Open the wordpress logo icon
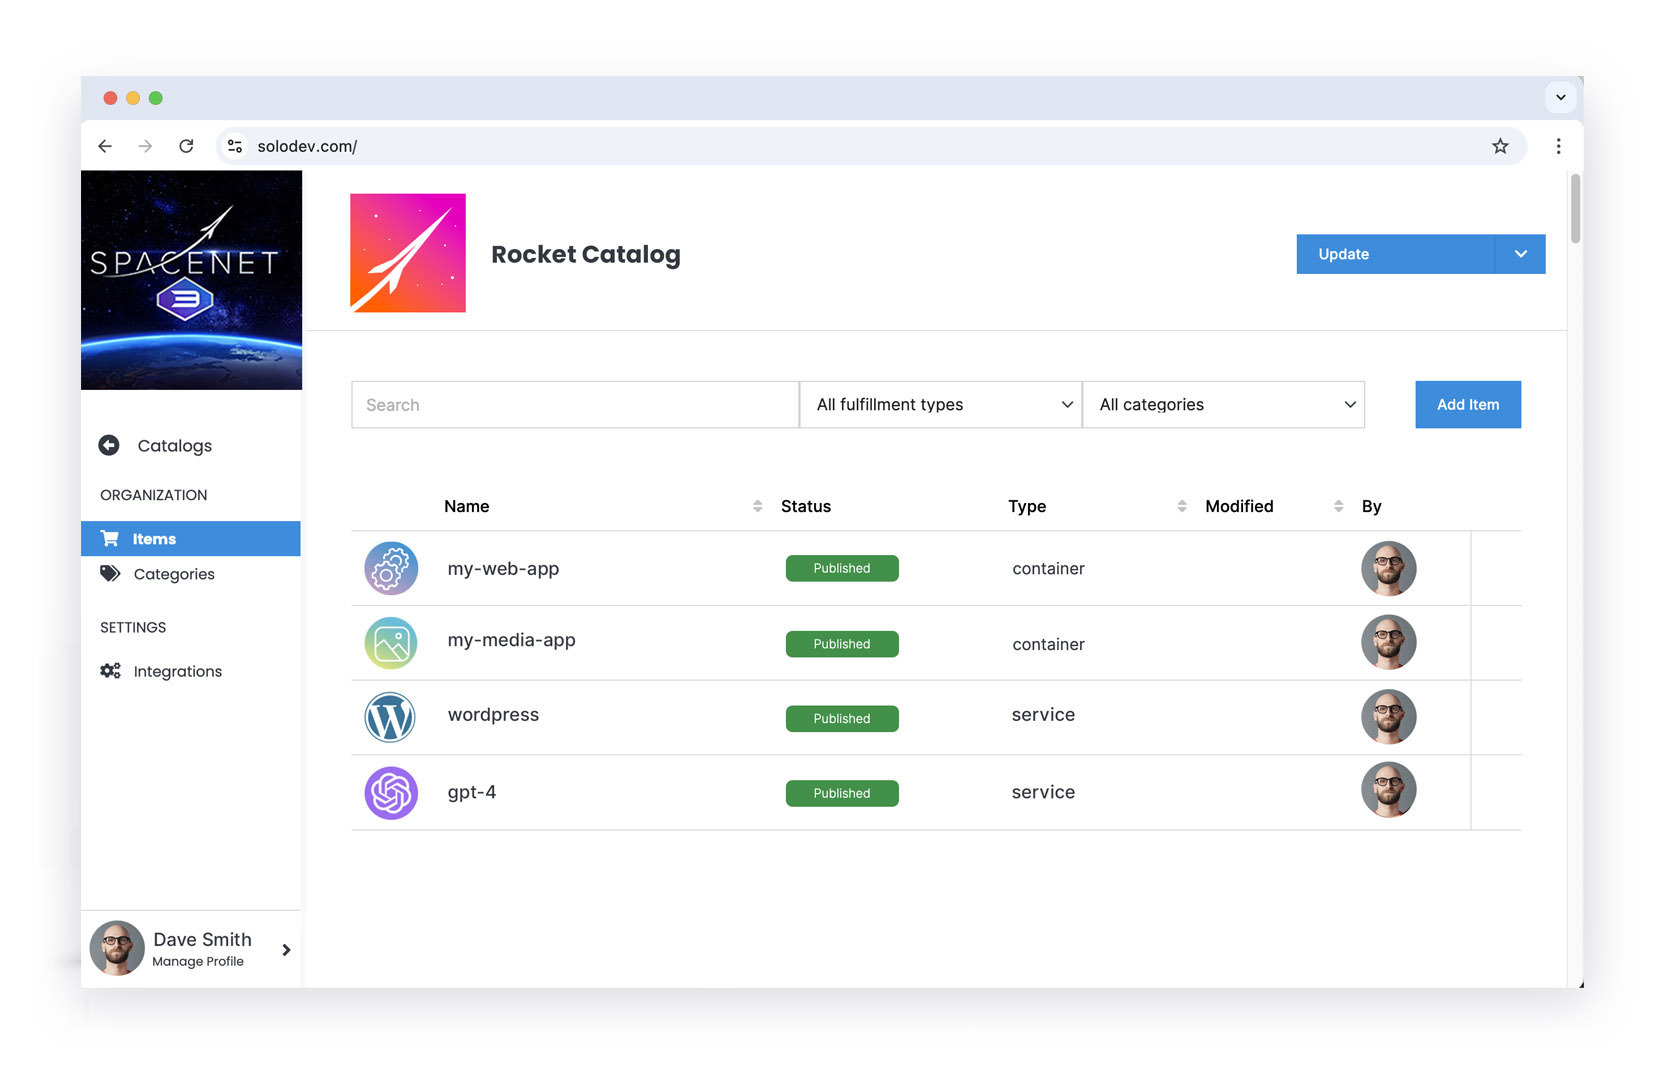 [x=390, y=717]
